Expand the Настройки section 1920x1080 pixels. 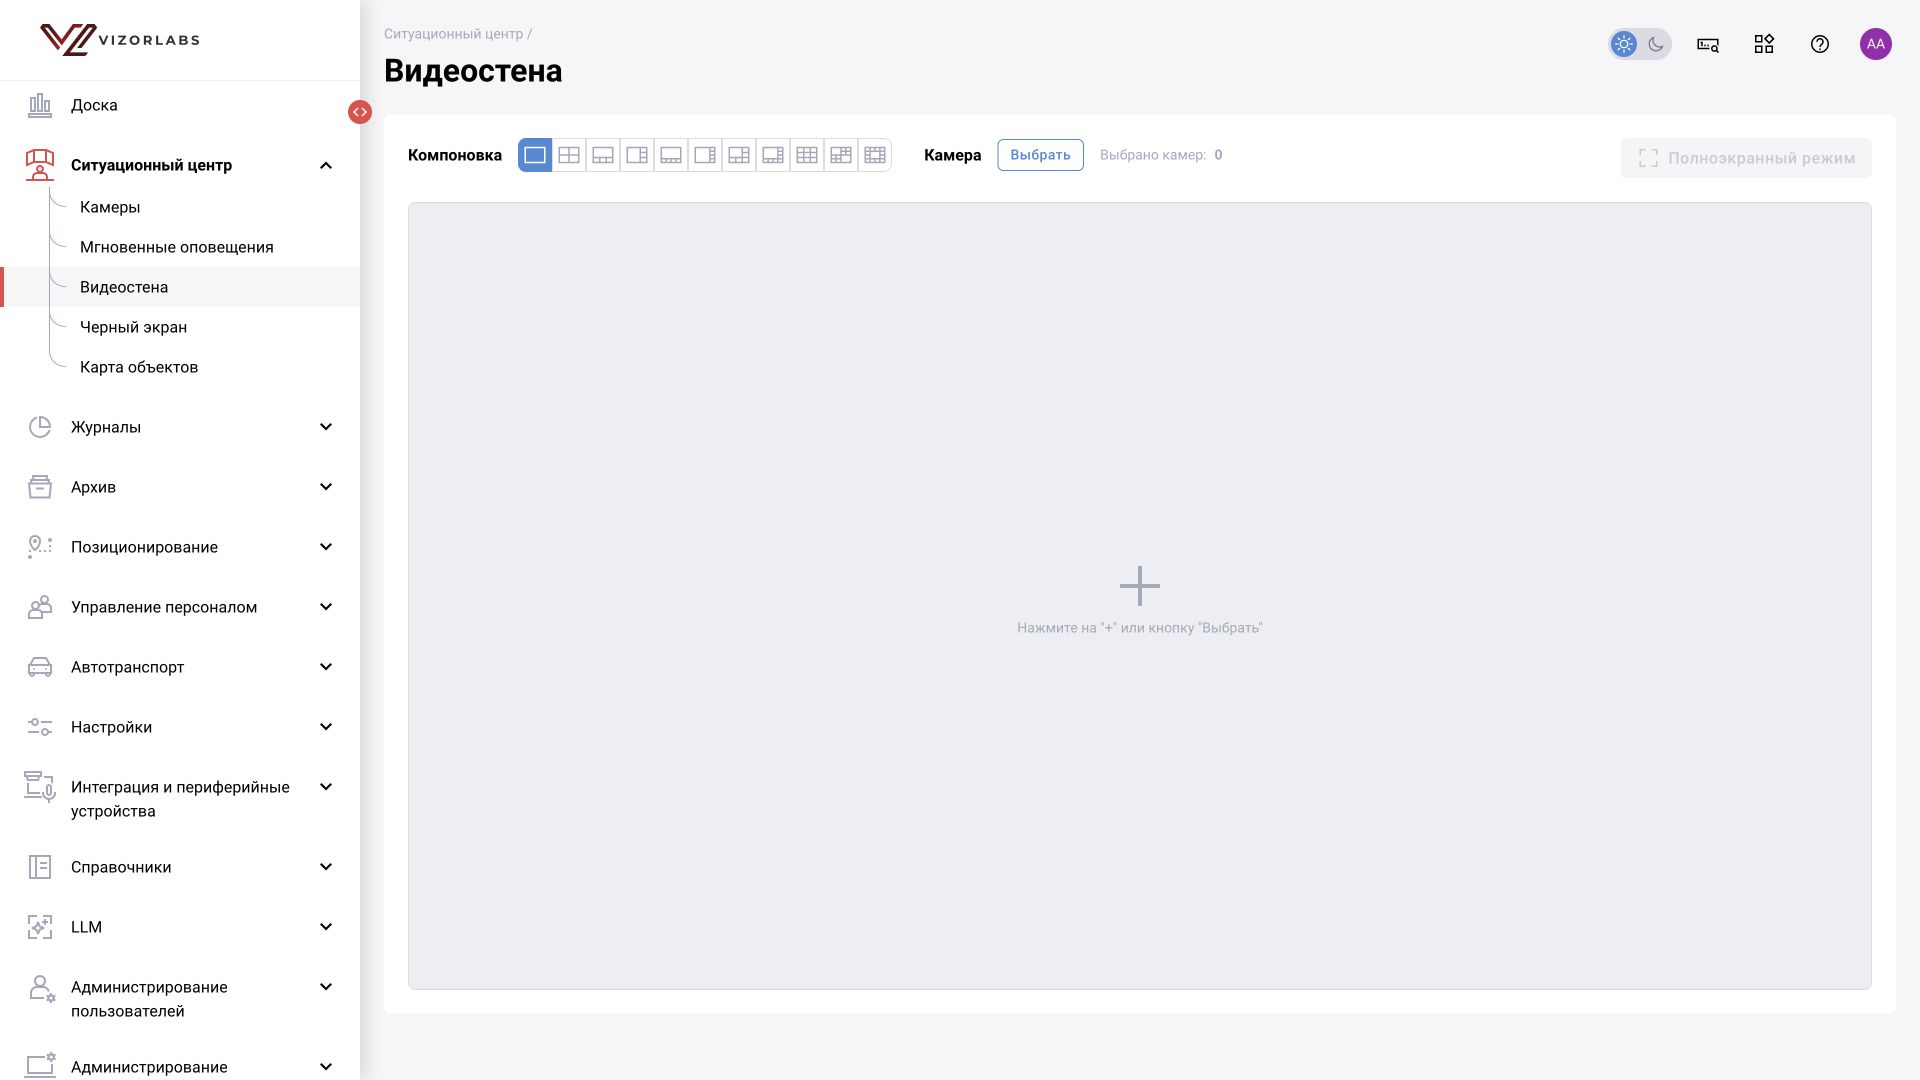point(326,727)
